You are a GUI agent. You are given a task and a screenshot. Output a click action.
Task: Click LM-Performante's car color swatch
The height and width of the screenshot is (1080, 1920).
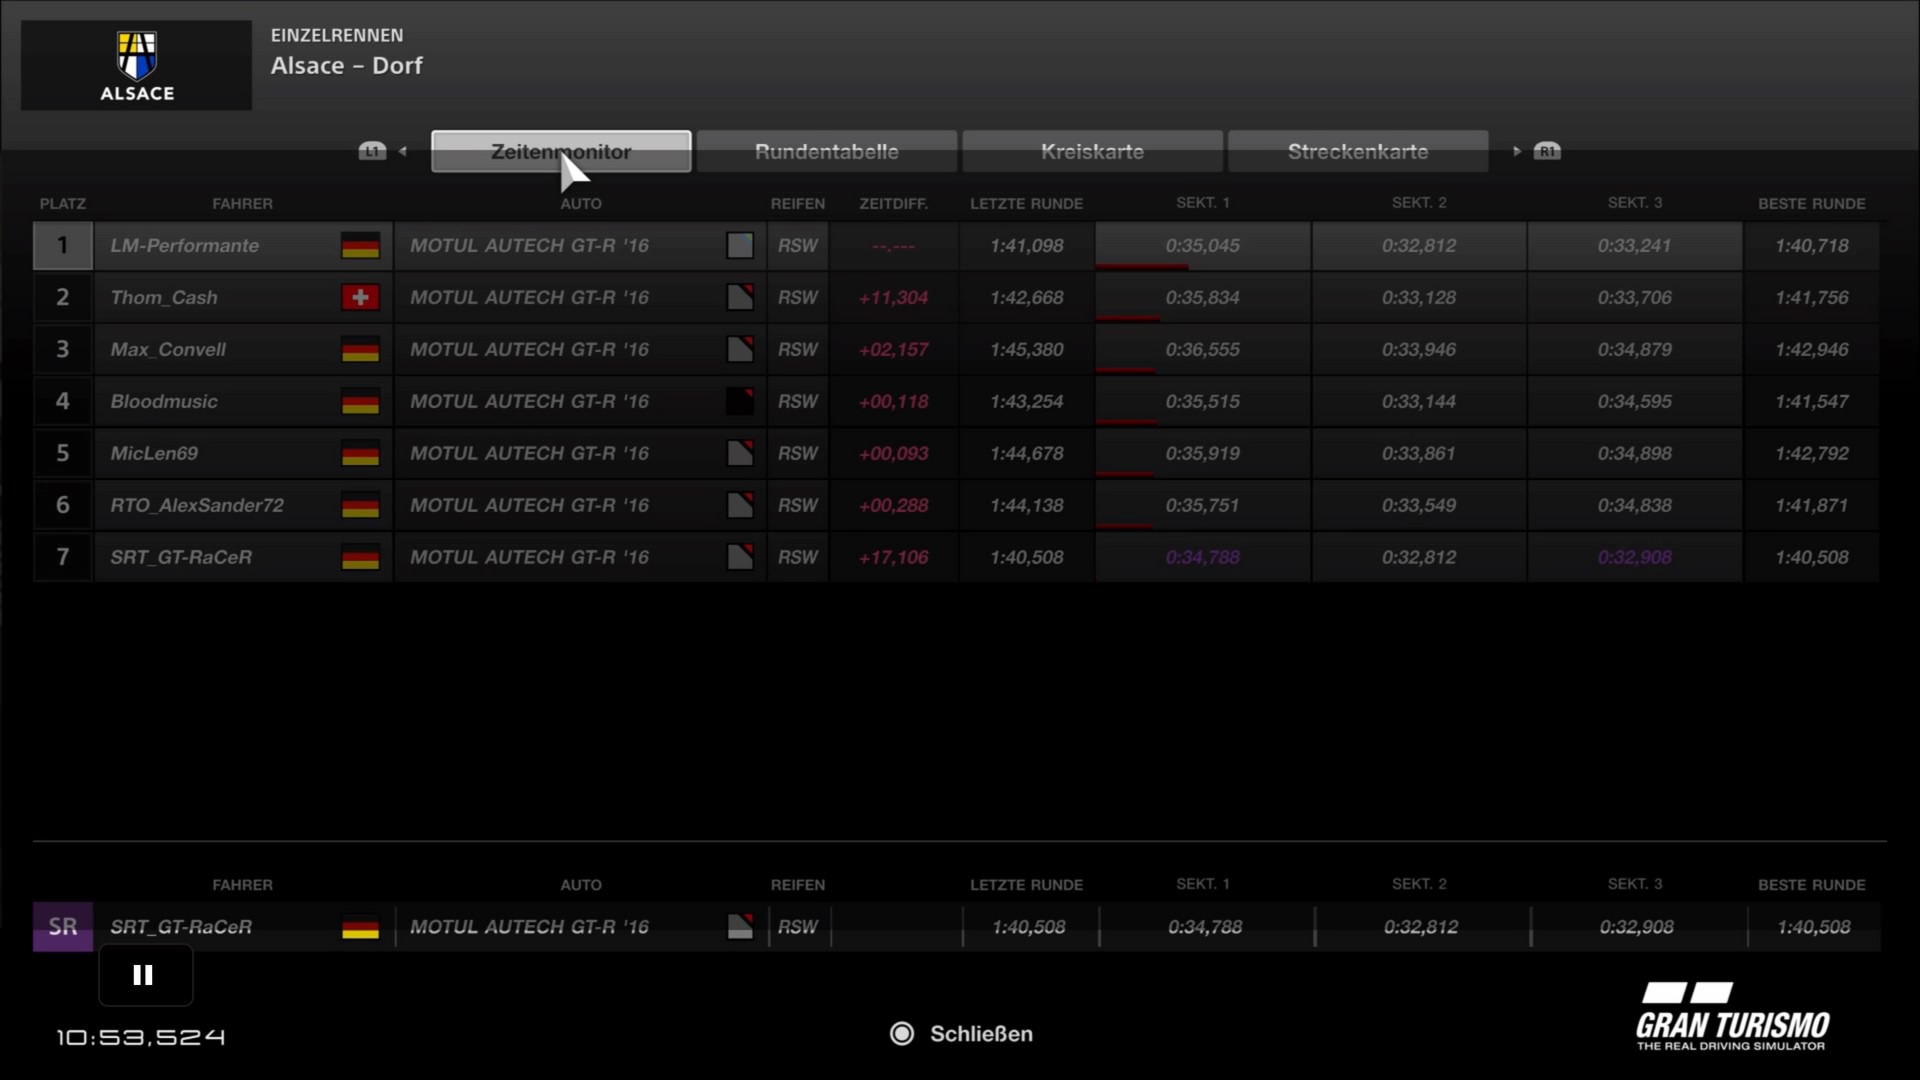tap(740, 246)
